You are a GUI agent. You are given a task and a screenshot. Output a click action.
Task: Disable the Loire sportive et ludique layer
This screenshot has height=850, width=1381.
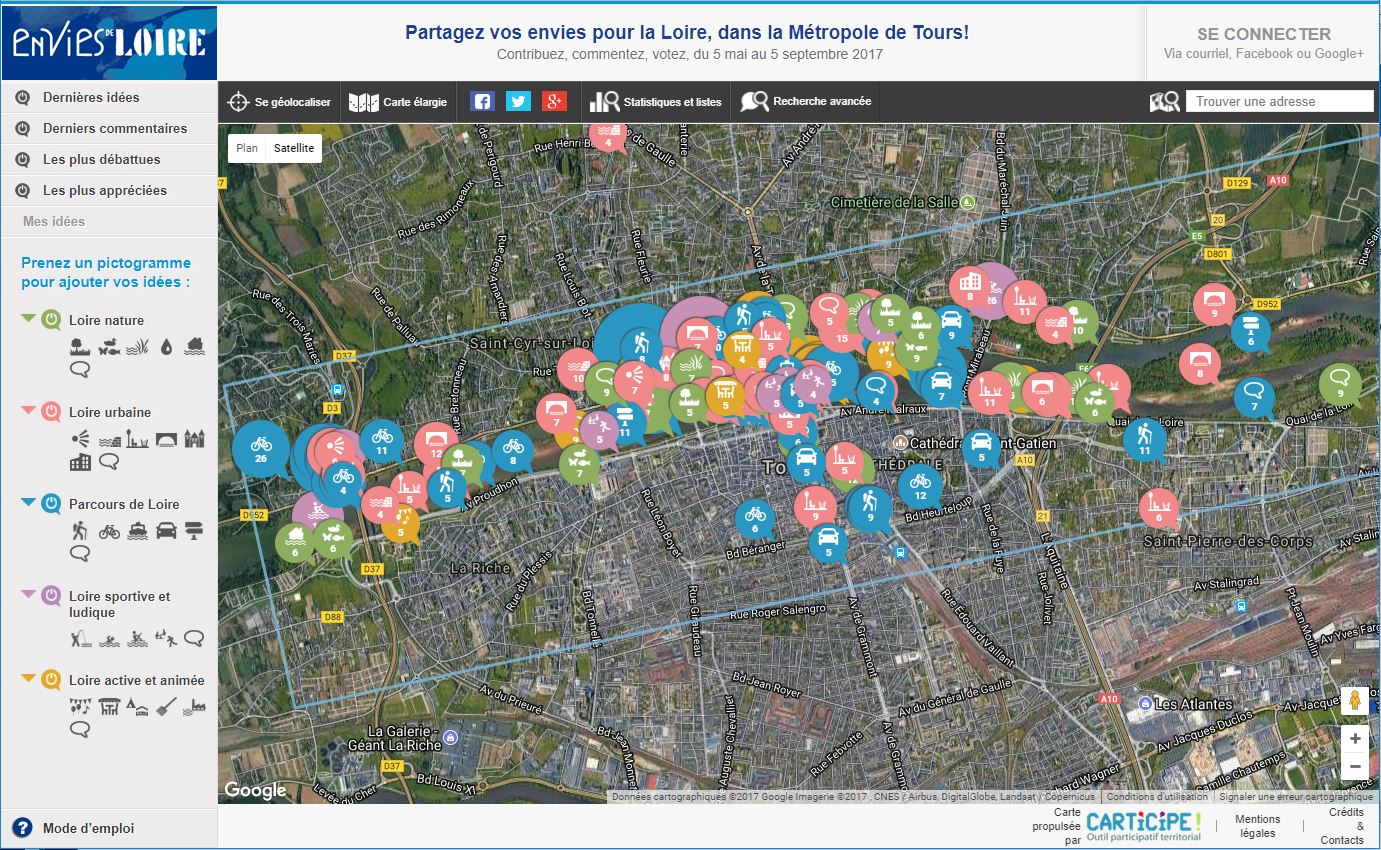51,596
